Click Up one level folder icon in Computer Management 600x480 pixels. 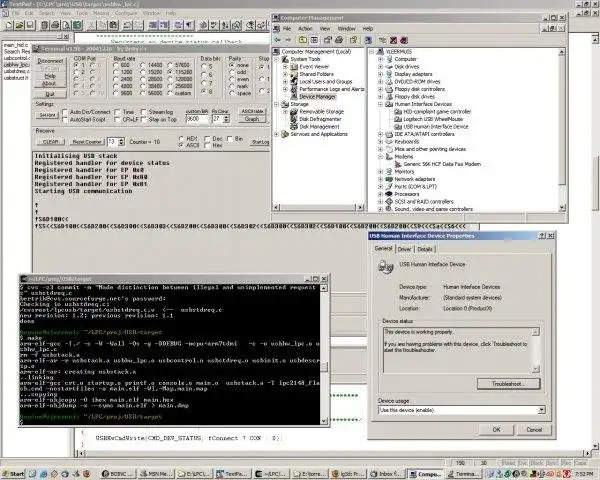click(303, 40)
